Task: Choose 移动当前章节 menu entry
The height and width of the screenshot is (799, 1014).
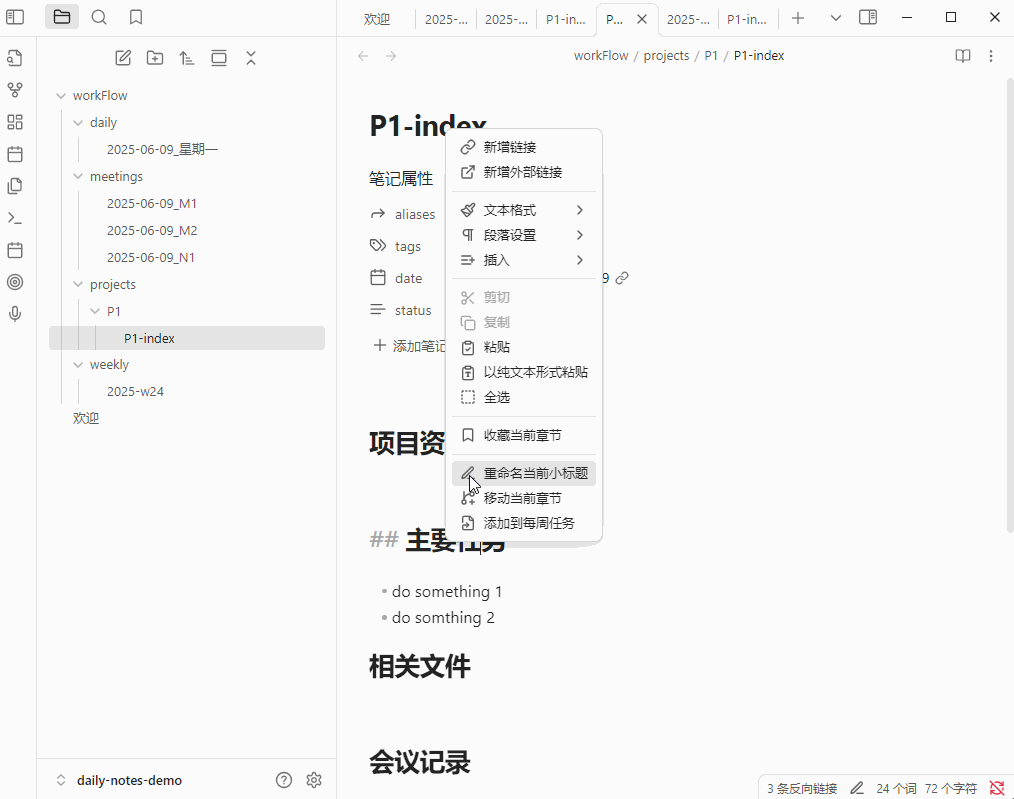Action: click(x=524, y=498)
